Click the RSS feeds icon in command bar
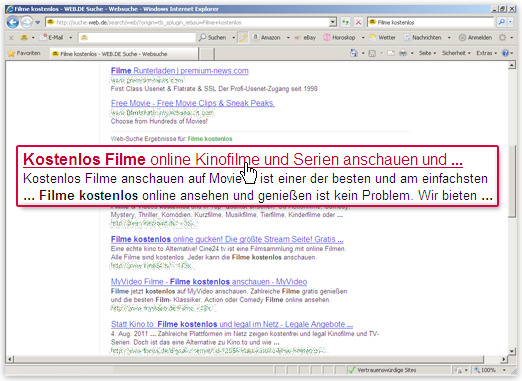522x381 pixels. [x=372, y=53]
